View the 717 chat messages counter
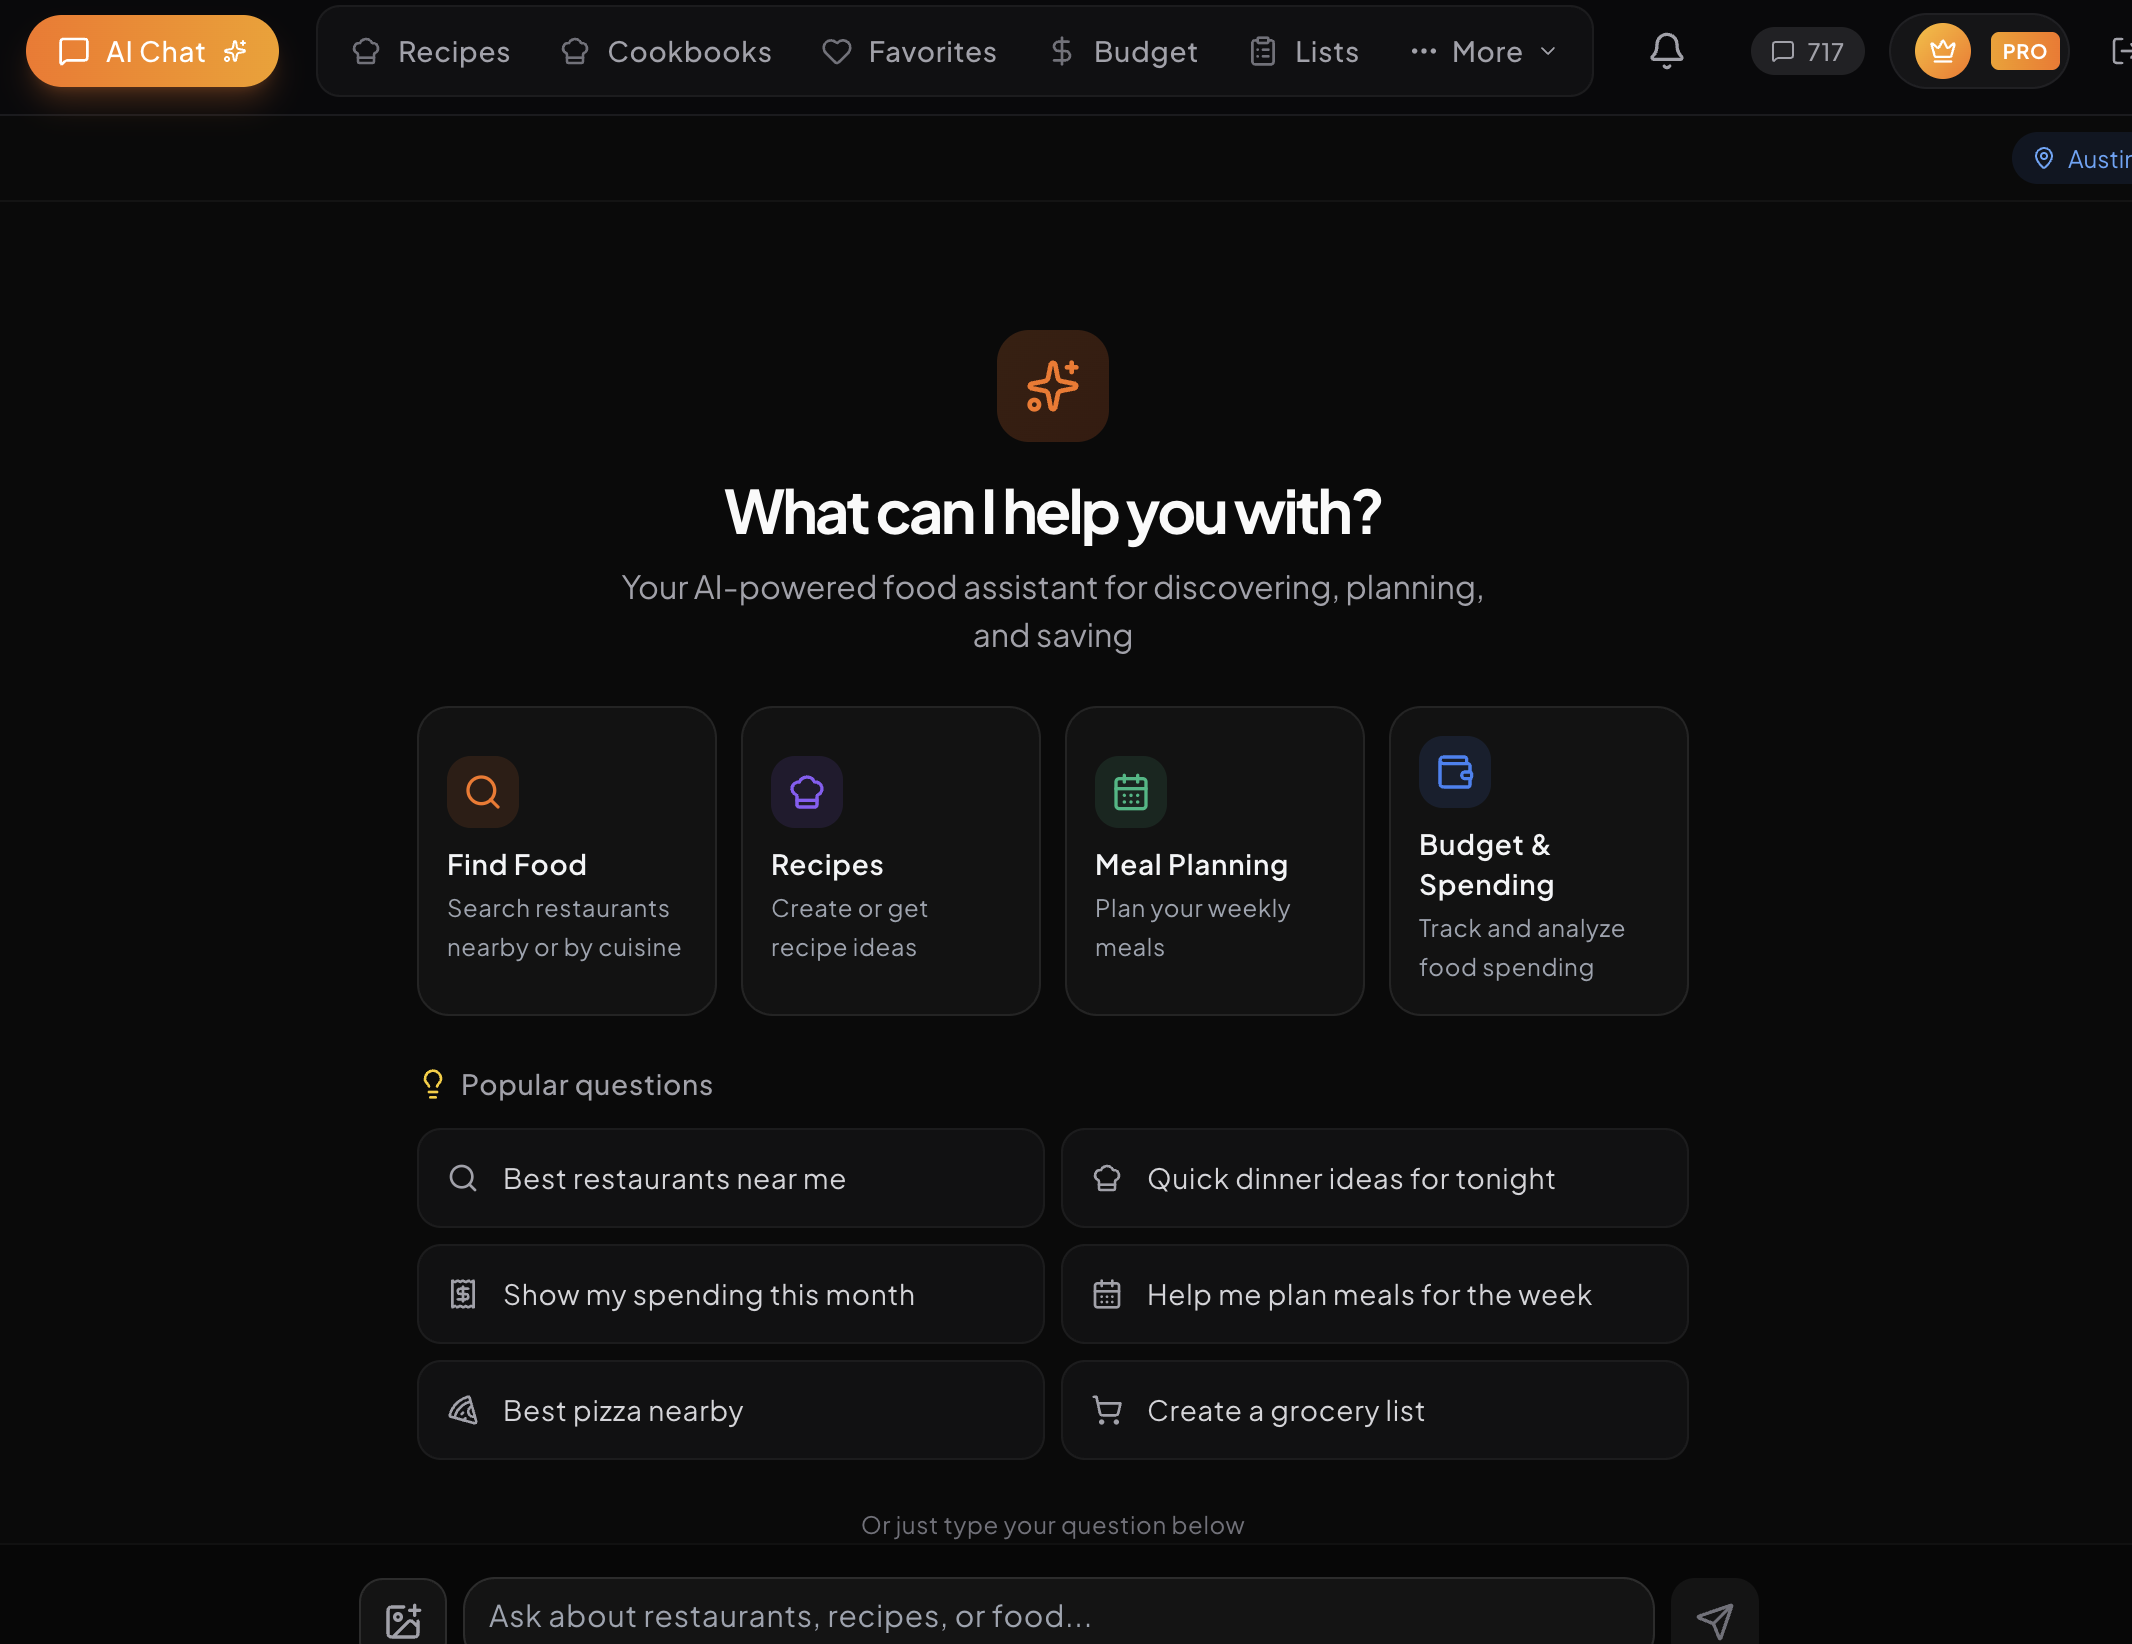The image size is (2132, 1644). click(x=1806, y=51)
